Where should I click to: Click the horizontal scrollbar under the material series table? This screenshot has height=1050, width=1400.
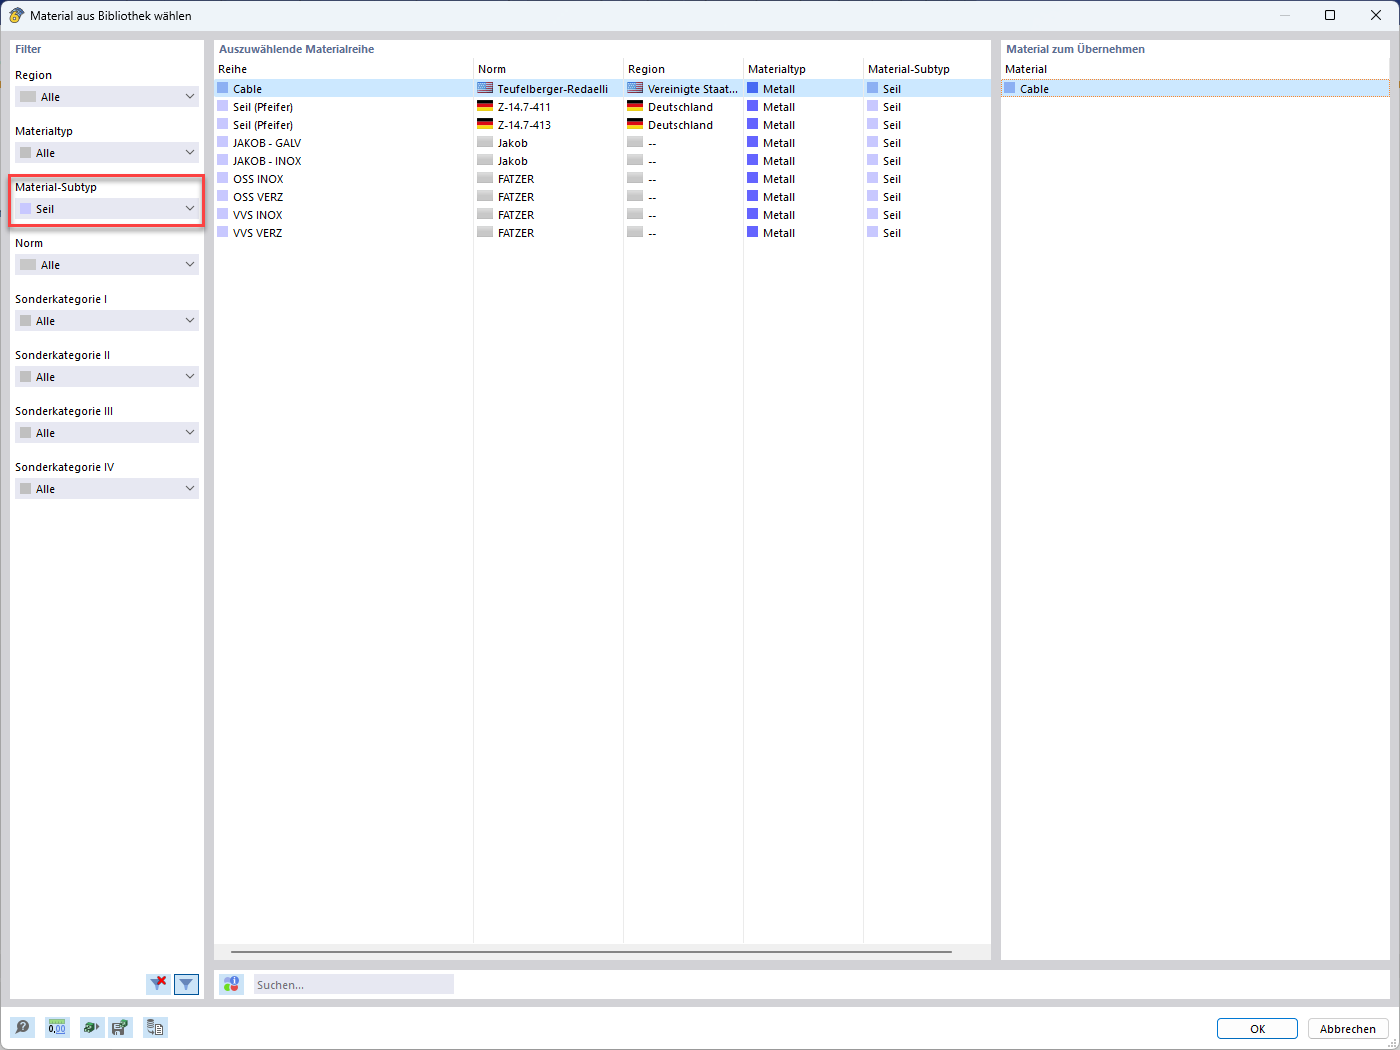click(x=591, y=952)
